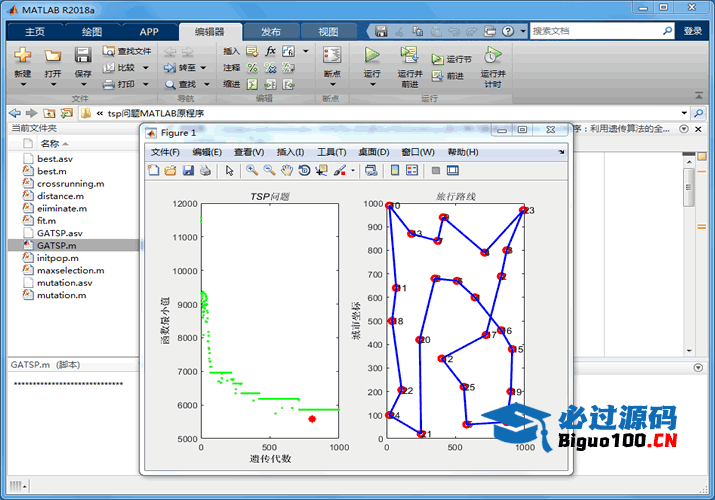Viewport: 715px width, 500px height.
Task: Click the Find Files button
Action: [x=127, y=51]
